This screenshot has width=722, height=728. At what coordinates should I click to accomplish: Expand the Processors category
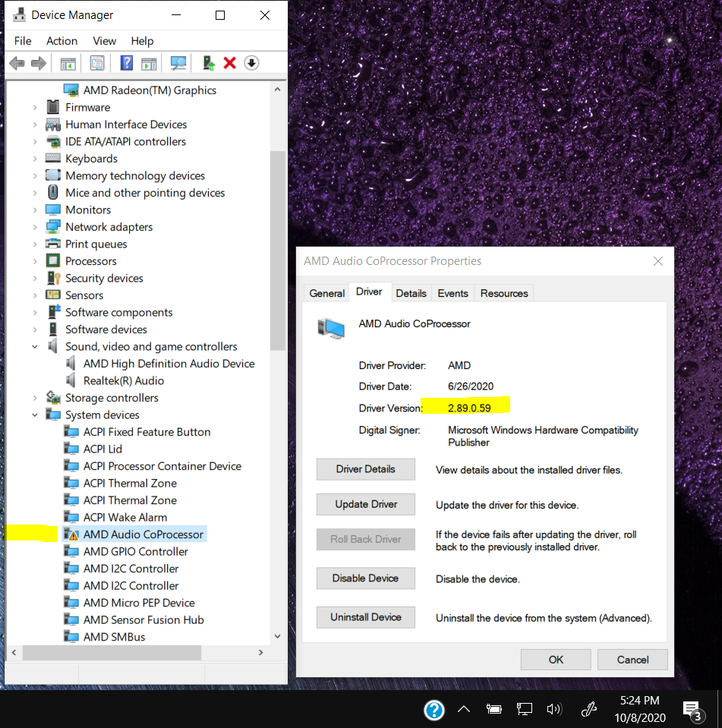tap(36, 261)
